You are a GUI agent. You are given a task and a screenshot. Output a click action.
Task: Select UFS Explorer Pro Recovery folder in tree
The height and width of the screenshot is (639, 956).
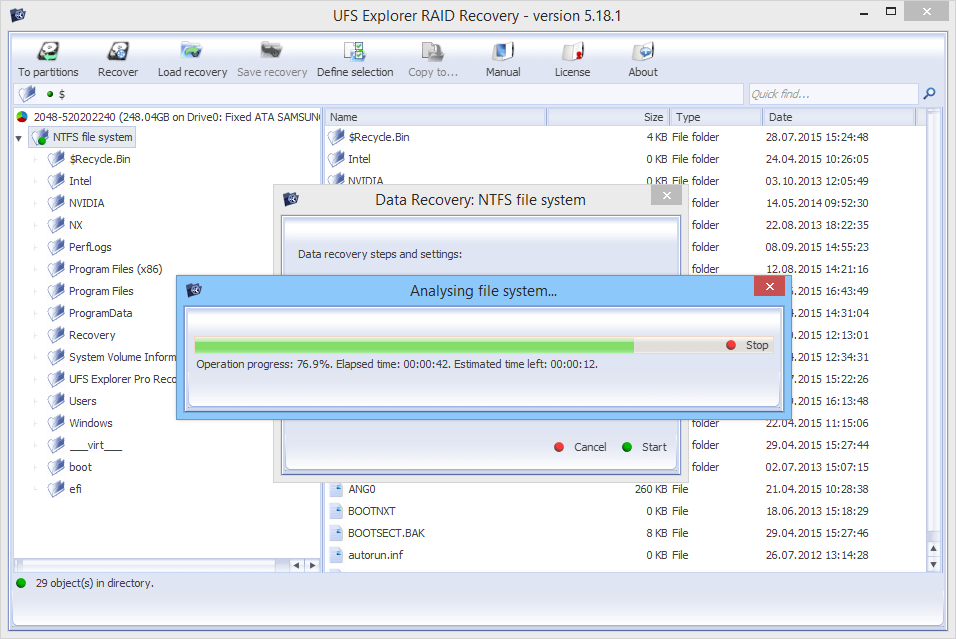(122, 379)
